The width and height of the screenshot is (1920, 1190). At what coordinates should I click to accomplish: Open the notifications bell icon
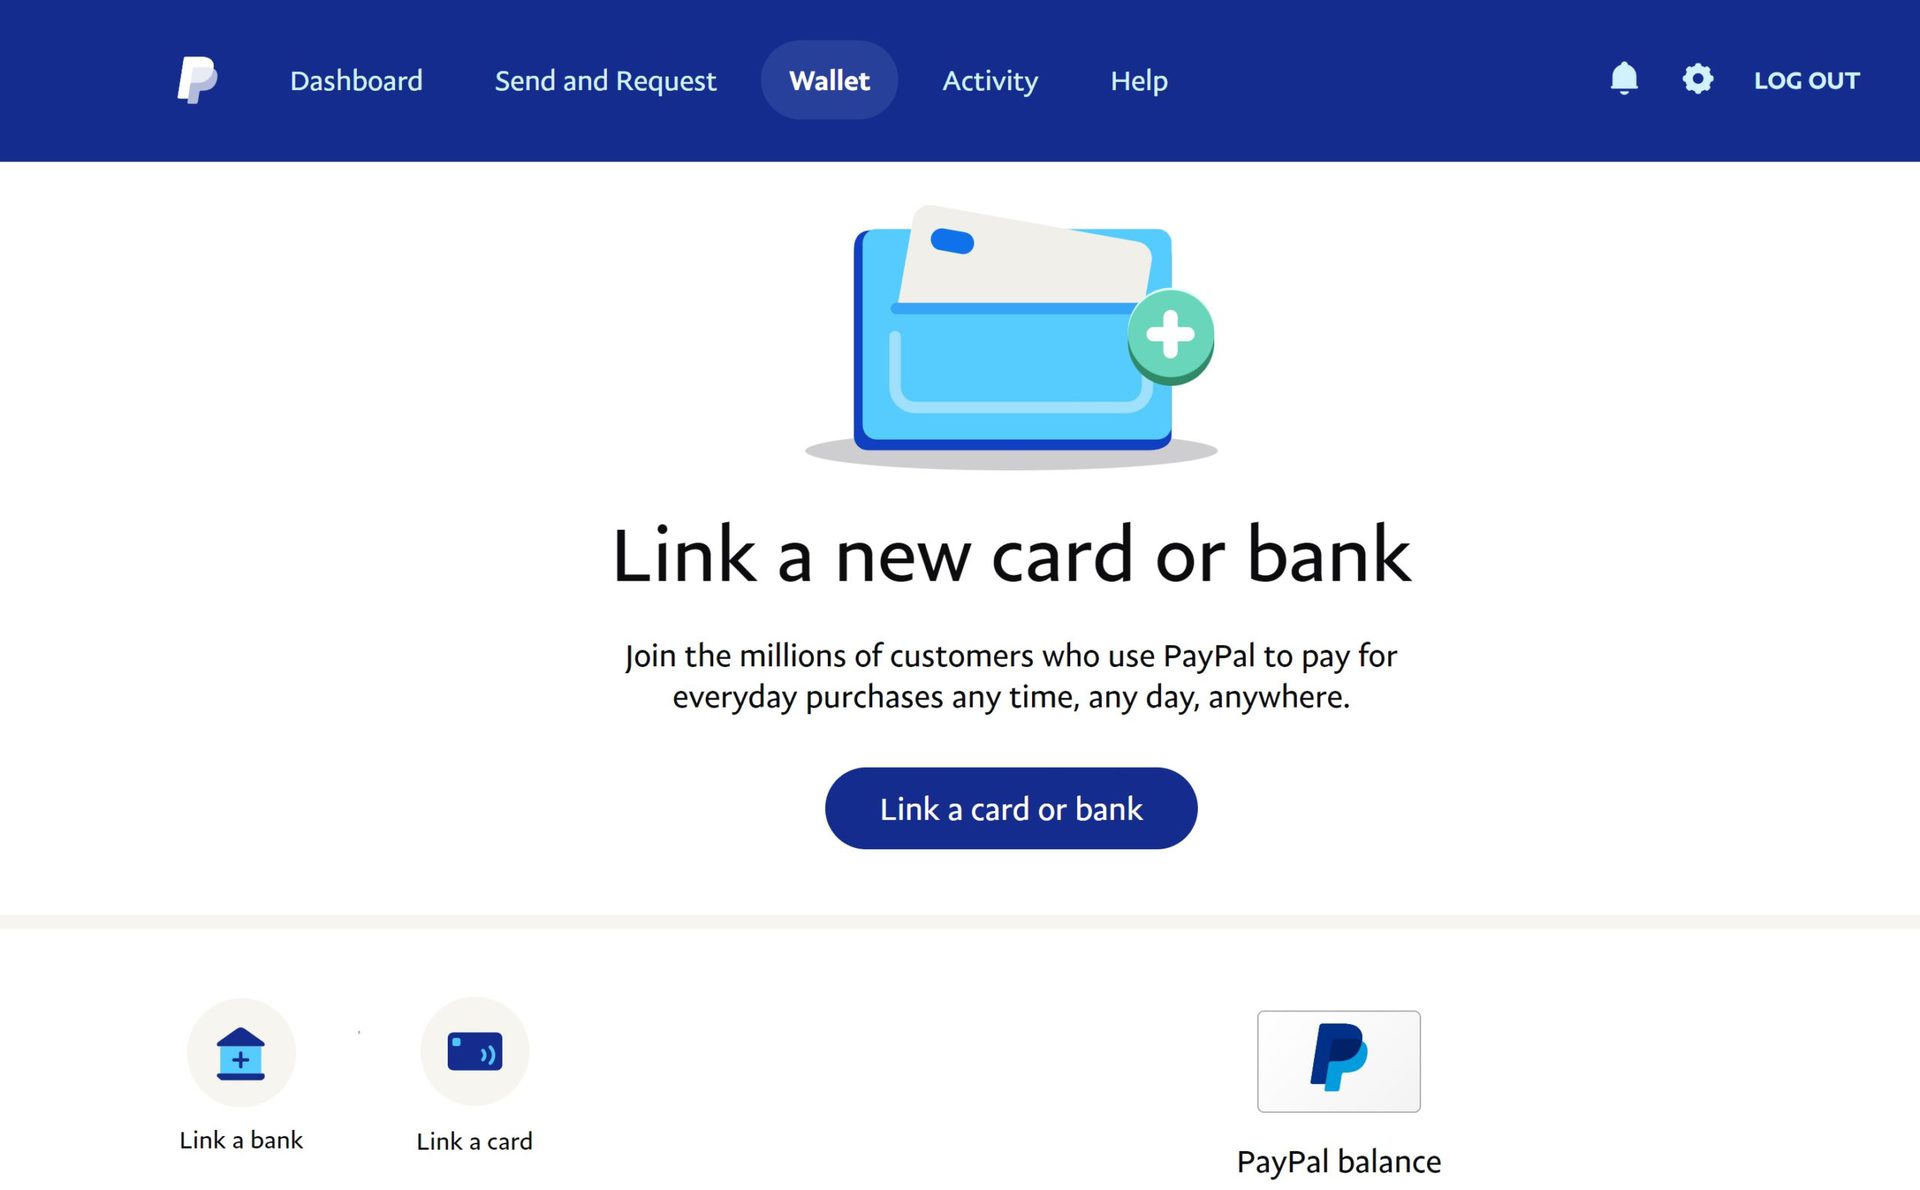[1624, 80]
